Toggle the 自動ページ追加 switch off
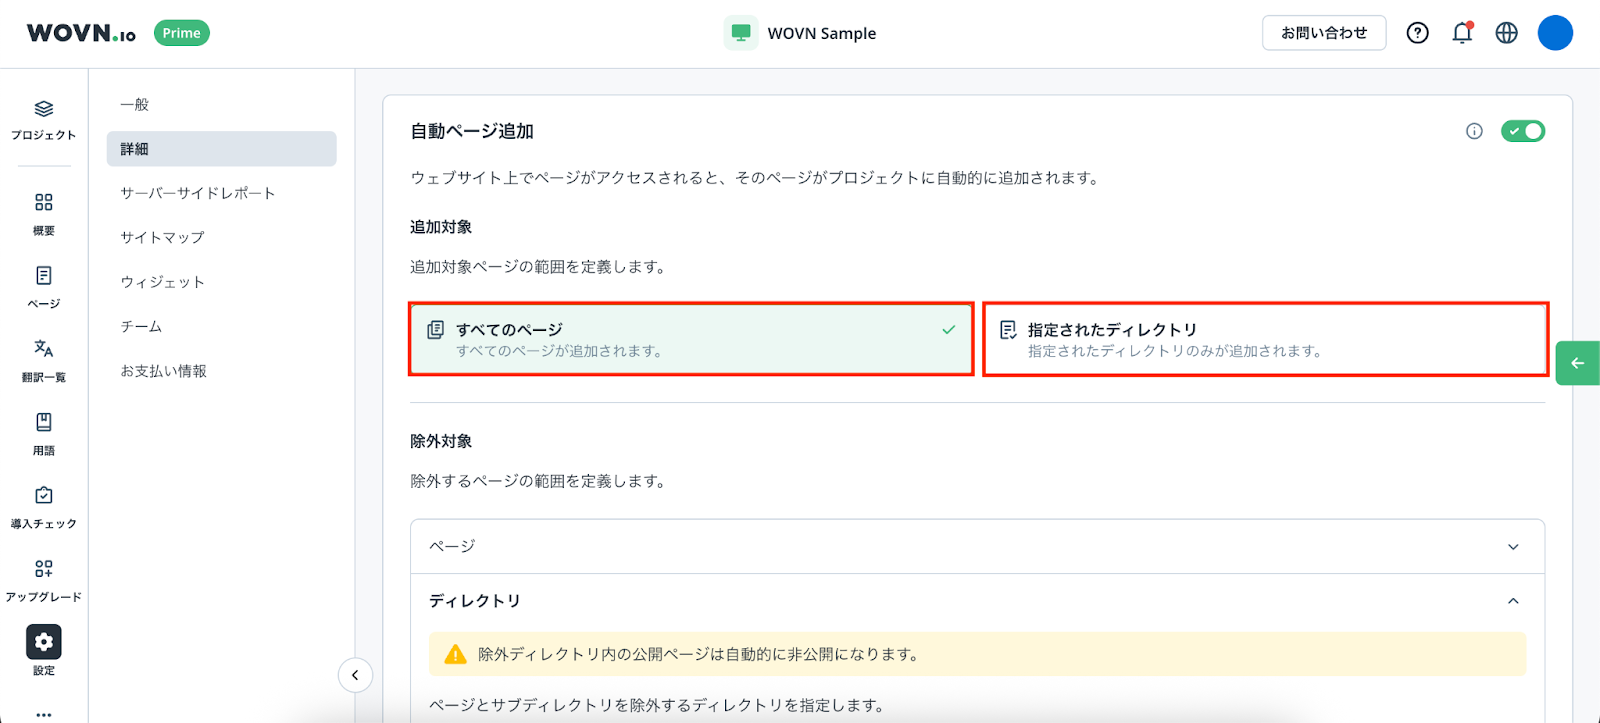The image size is (1600, 723). click(x=1522, y=131)
